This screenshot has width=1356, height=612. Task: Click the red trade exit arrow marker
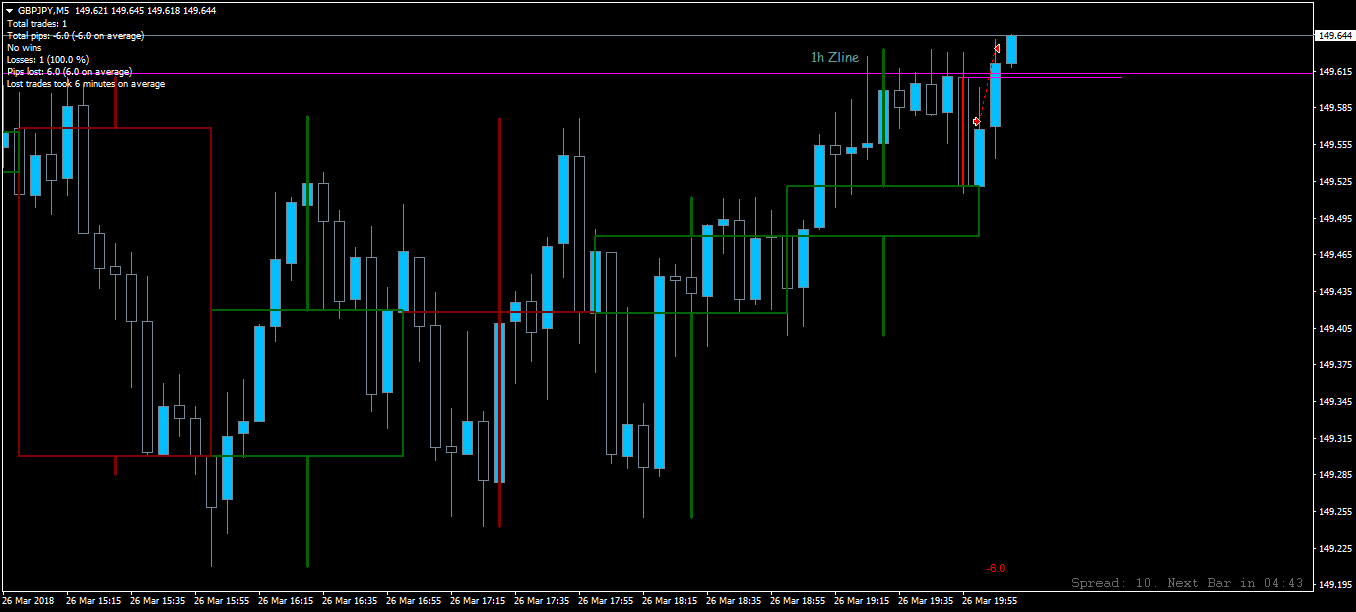[x=997, y=48]
